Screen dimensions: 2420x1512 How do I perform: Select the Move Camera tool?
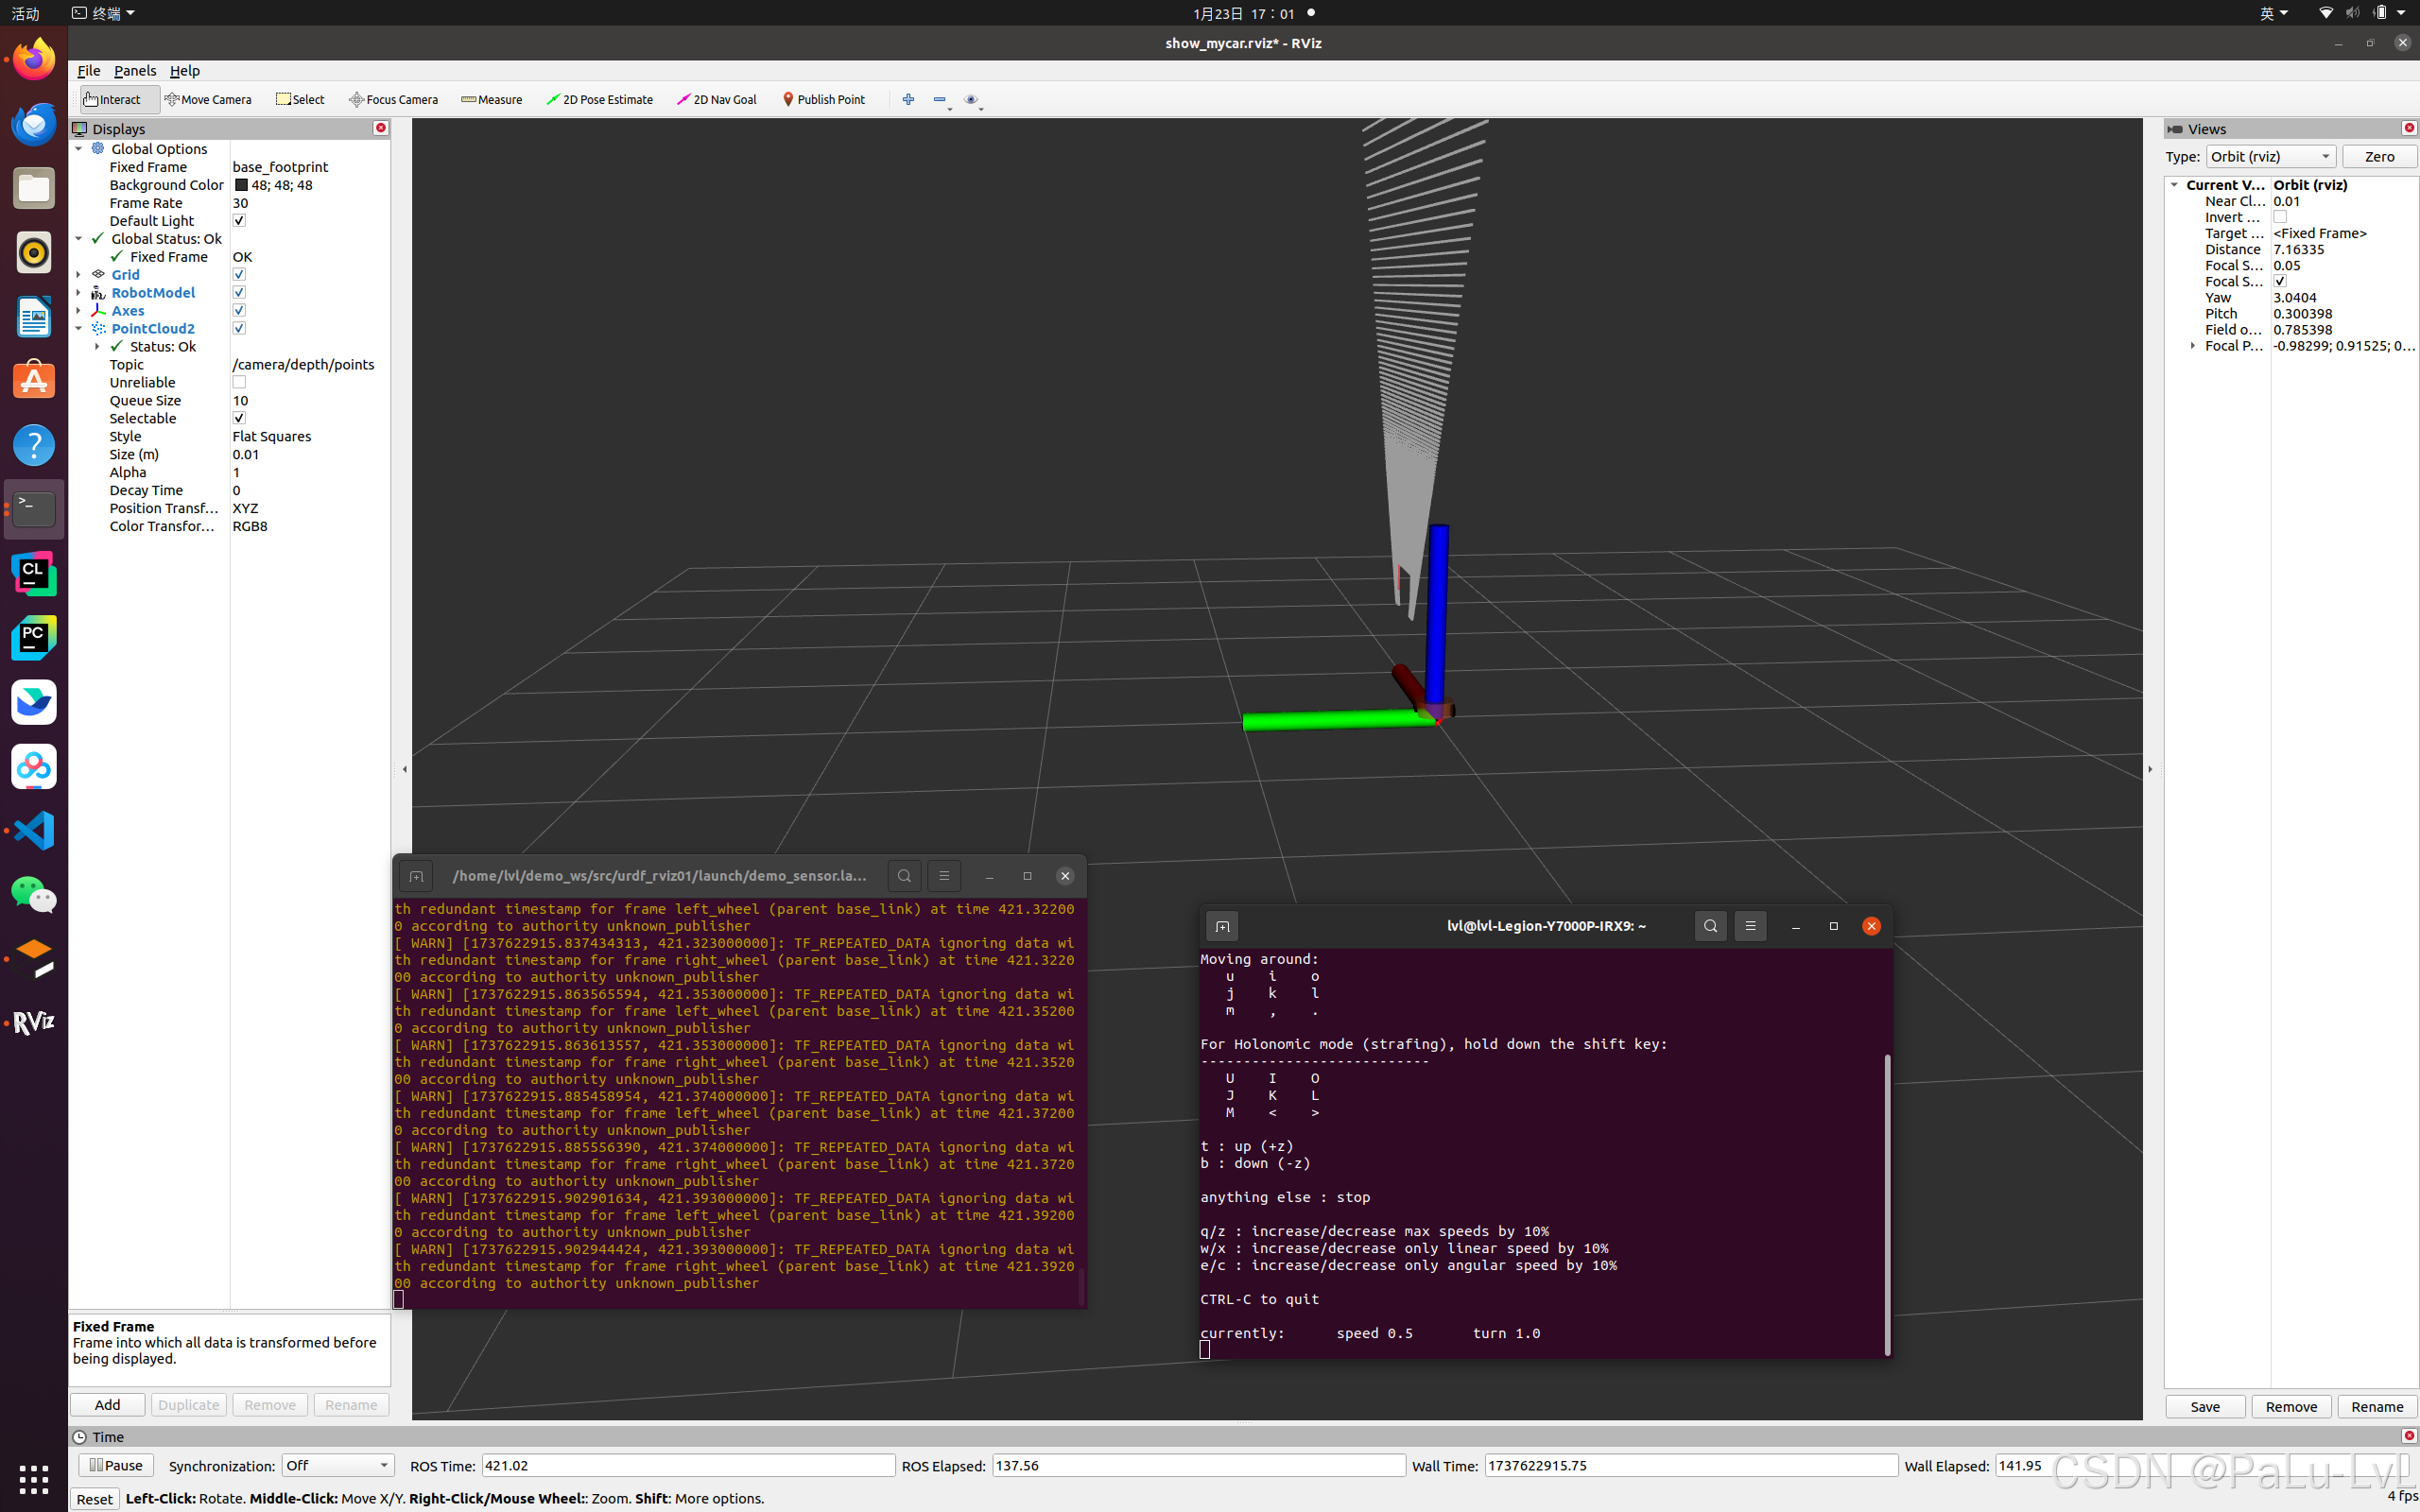pyautogui.click(x=208, y=99)
